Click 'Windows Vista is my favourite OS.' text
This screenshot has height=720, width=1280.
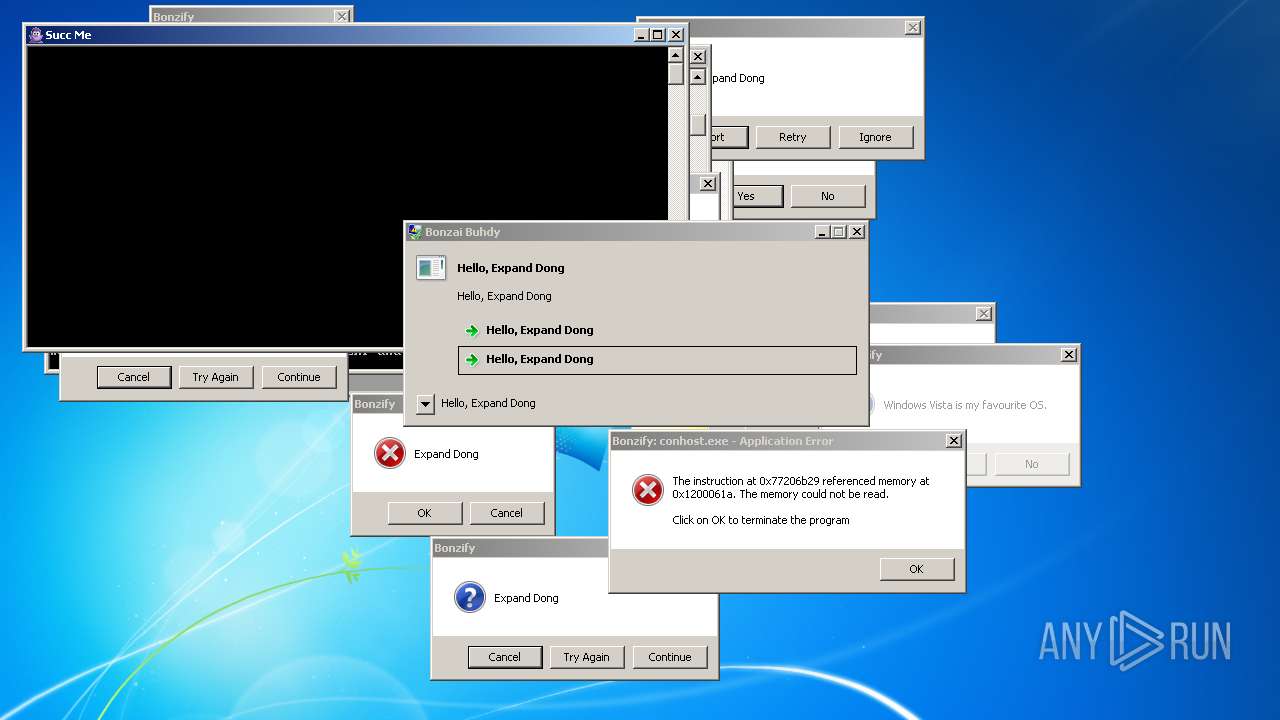pos(965,405)
